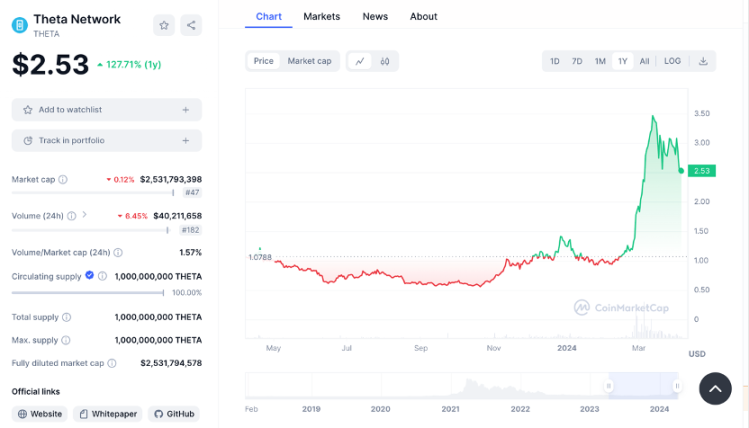Click the fully diluted value $2,531,794,578
Viewport: 749px width, 428px height.
tap(171, 363)
